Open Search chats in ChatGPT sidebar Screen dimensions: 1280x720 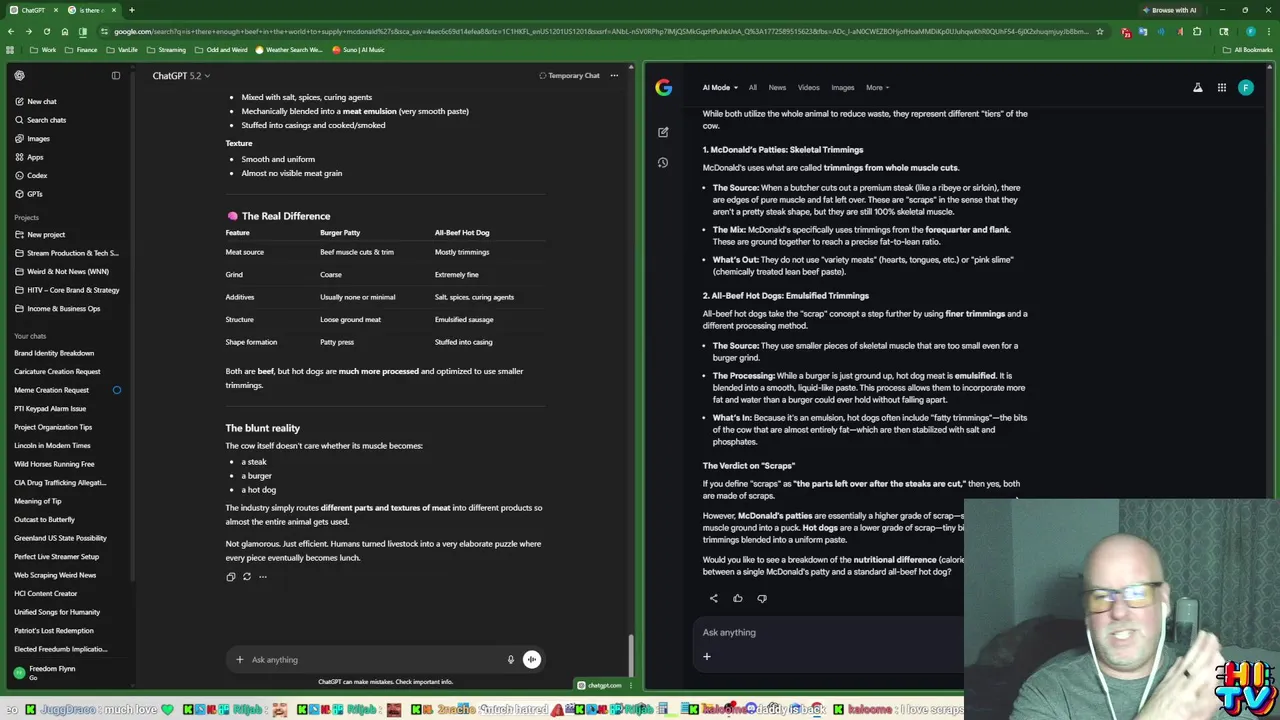coord(40,120)
